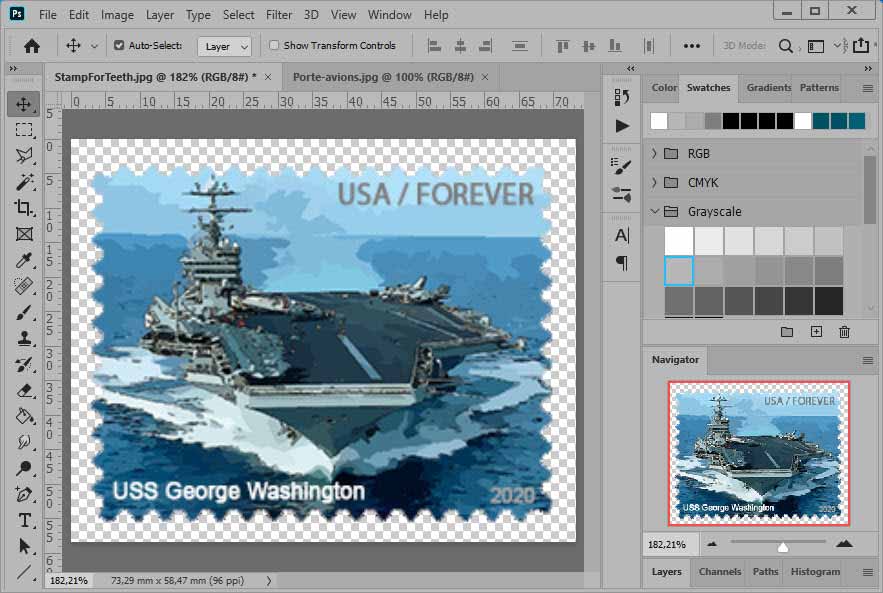Open the Actions panel play icon
This screenshot has width=883, height=593.
click(622, 126)
